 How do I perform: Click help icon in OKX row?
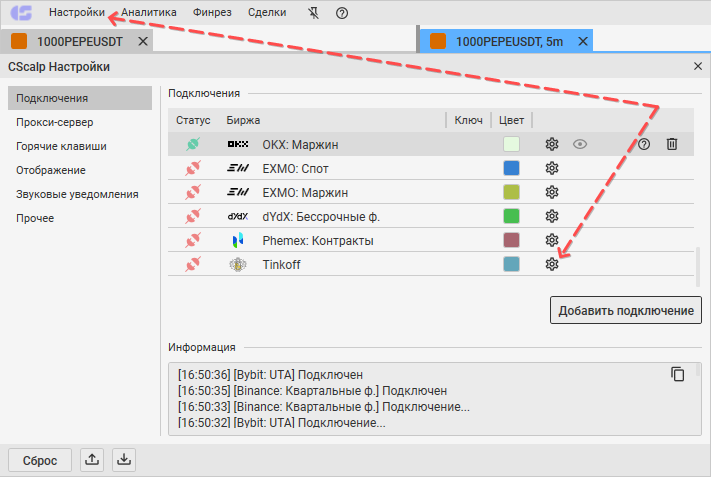click(x=644, y=144)
